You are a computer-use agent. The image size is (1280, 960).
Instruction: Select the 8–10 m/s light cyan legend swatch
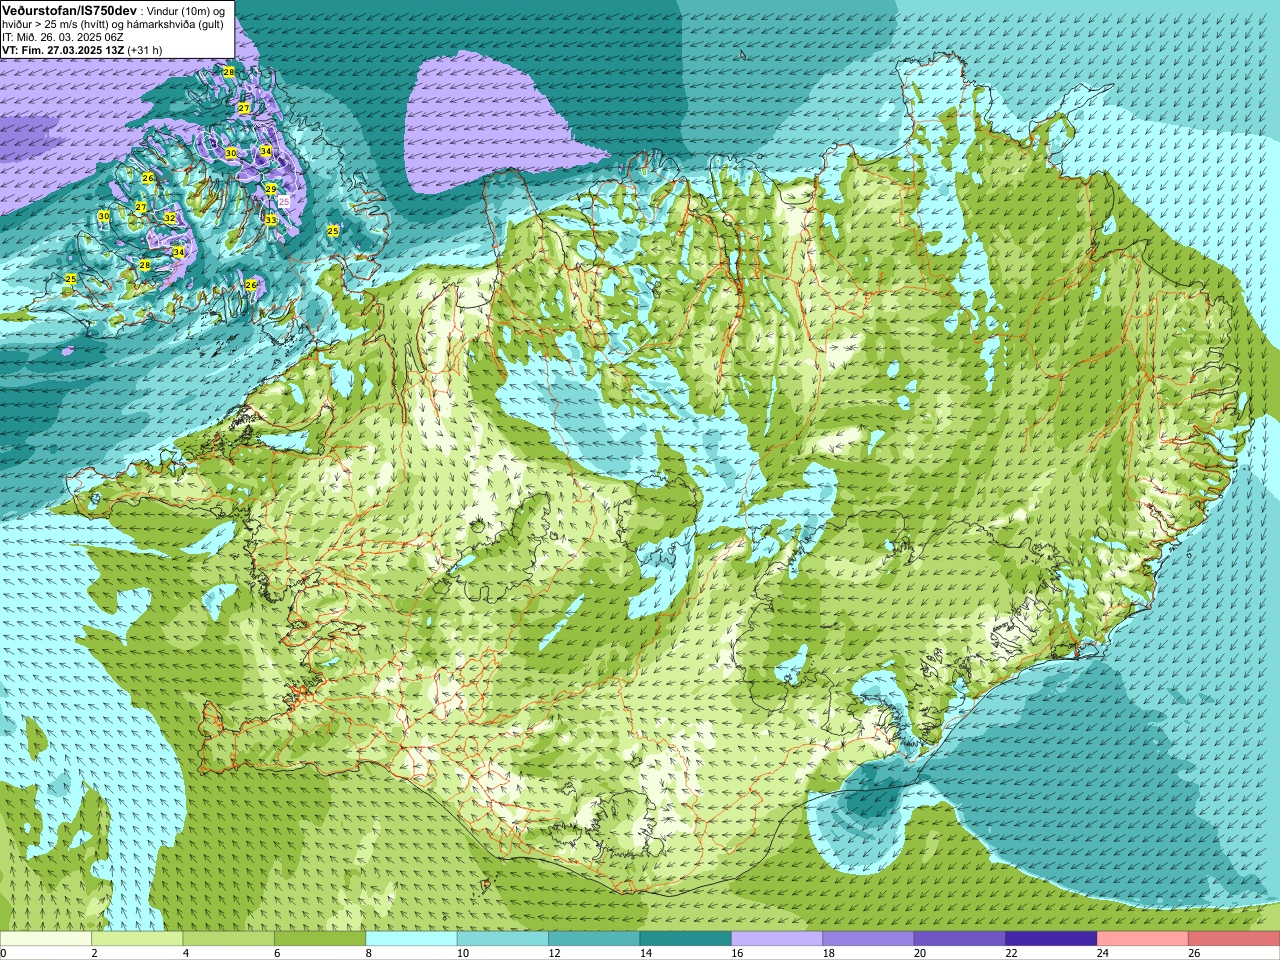coord(412,939)
